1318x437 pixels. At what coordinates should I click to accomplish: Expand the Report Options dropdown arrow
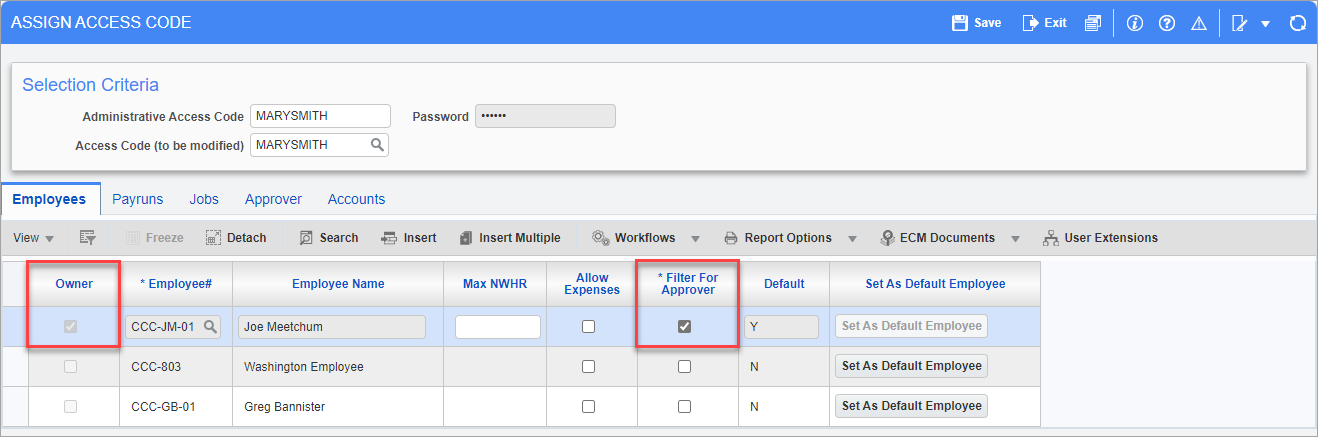[852, 238]
